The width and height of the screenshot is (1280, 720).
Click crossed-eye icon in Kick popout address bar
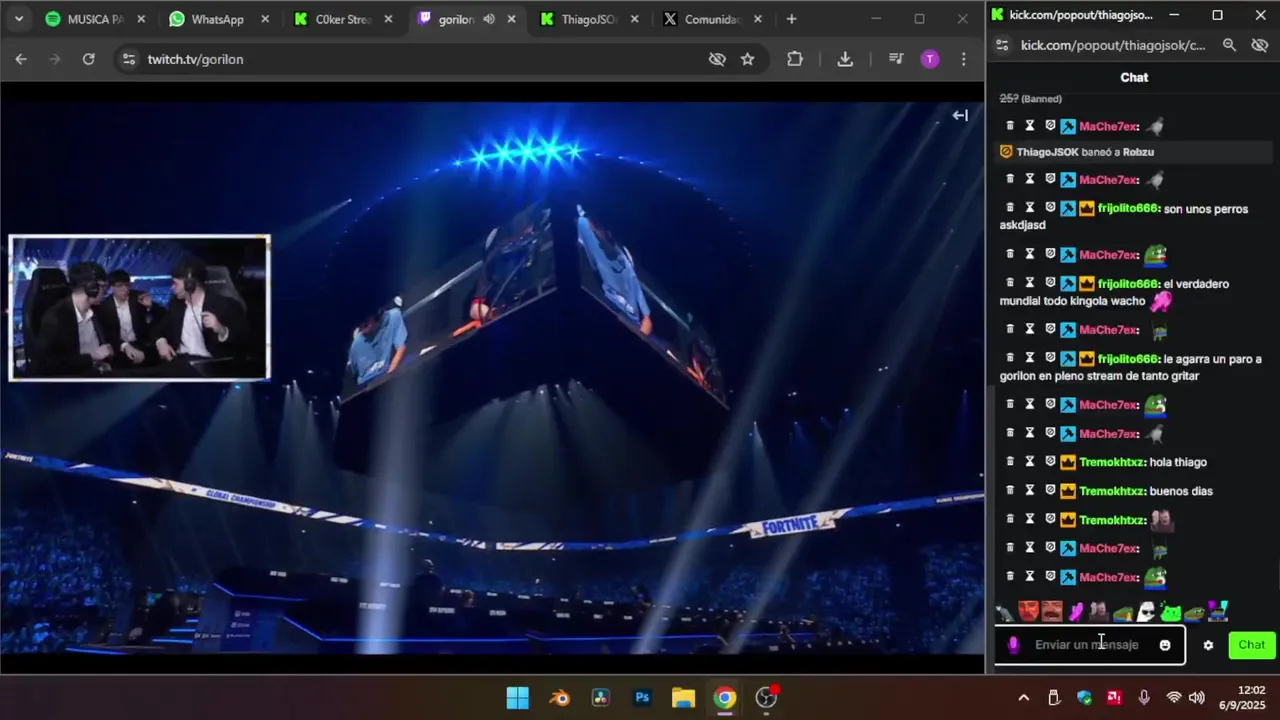[1259, 45]
